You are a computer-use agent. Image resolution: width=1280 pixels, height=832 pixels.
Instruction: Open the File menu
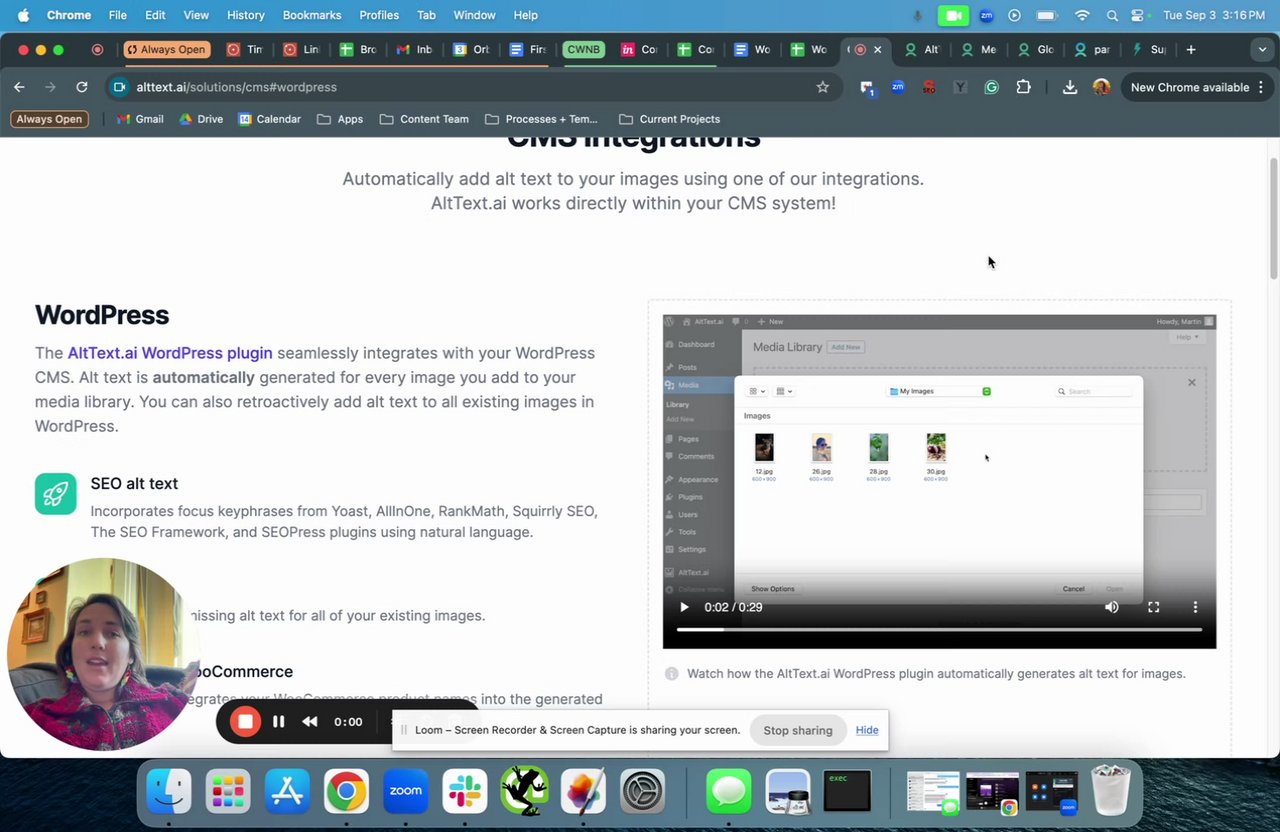pyautogui.click(x=117, y=15)
